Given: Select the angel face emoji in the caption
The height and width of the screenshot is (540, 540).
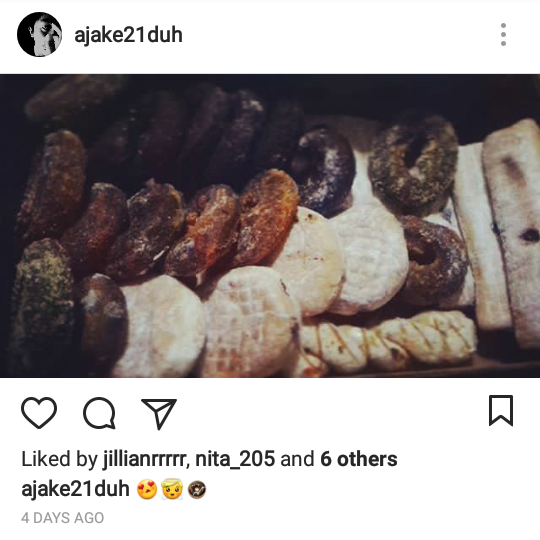Looking at the screenshot, I should [172, 490].
